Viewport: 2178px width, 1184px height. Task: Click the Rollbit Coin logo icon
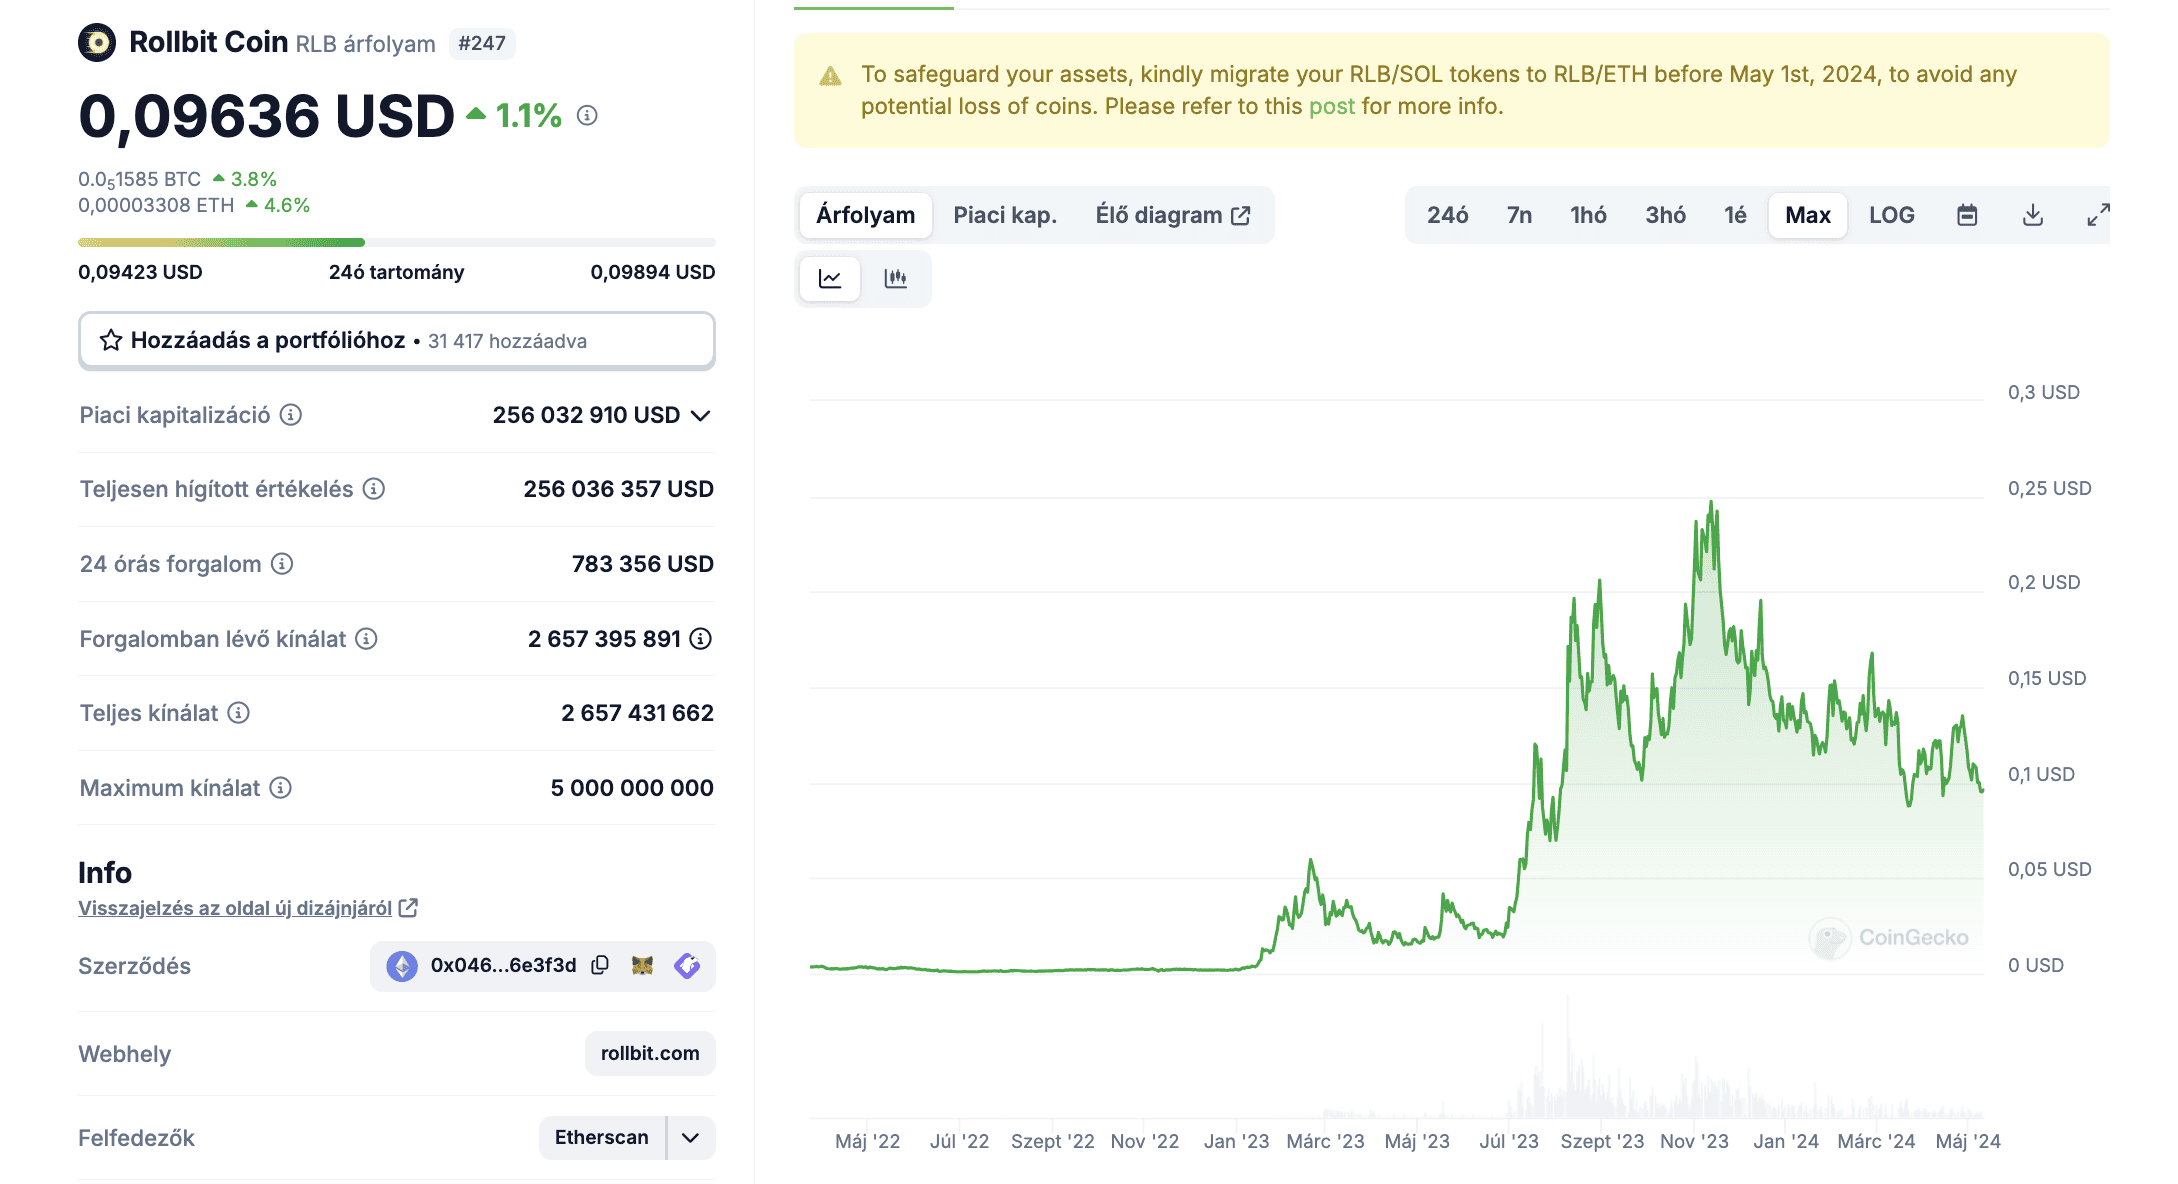[x=97, y=43]
